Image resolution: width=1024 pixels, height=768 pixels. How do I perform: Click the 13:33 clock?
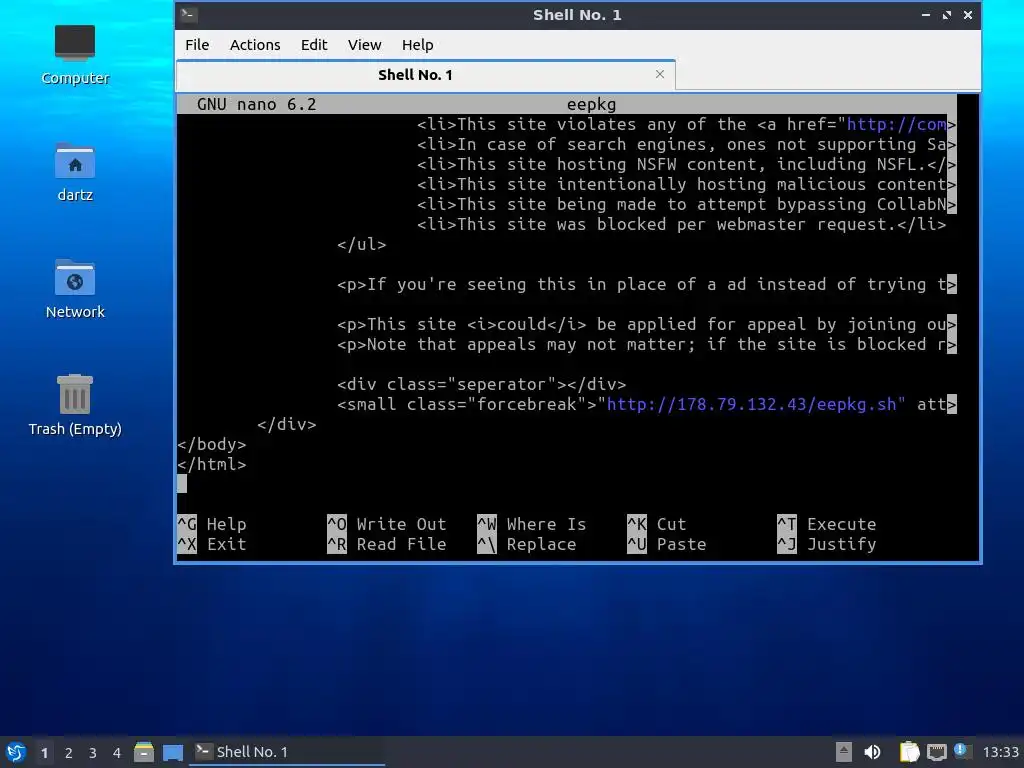click(x=1000, y=752)
